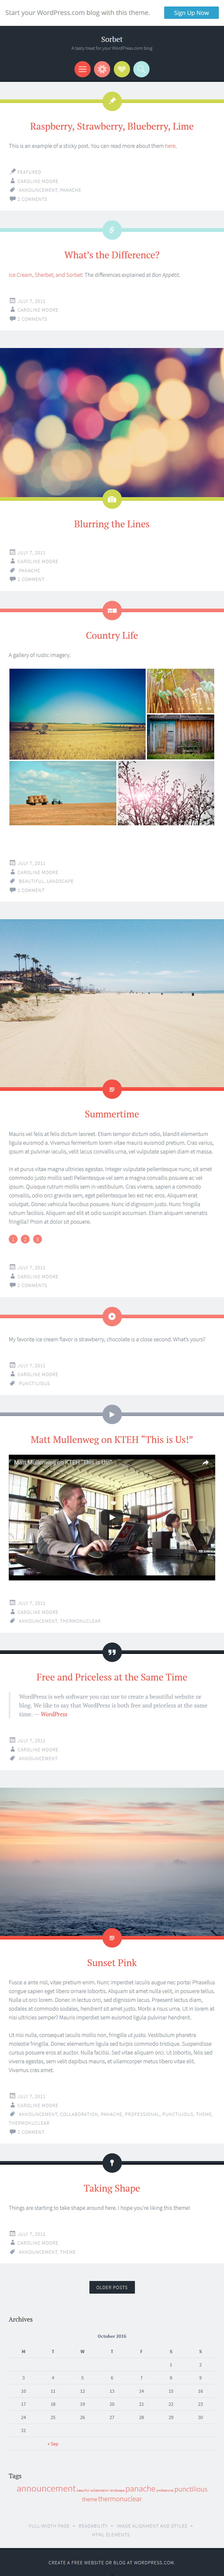Select the green heart icon in header
Image resolution: width=224 pixels, height=2576 pixels.
122,69
